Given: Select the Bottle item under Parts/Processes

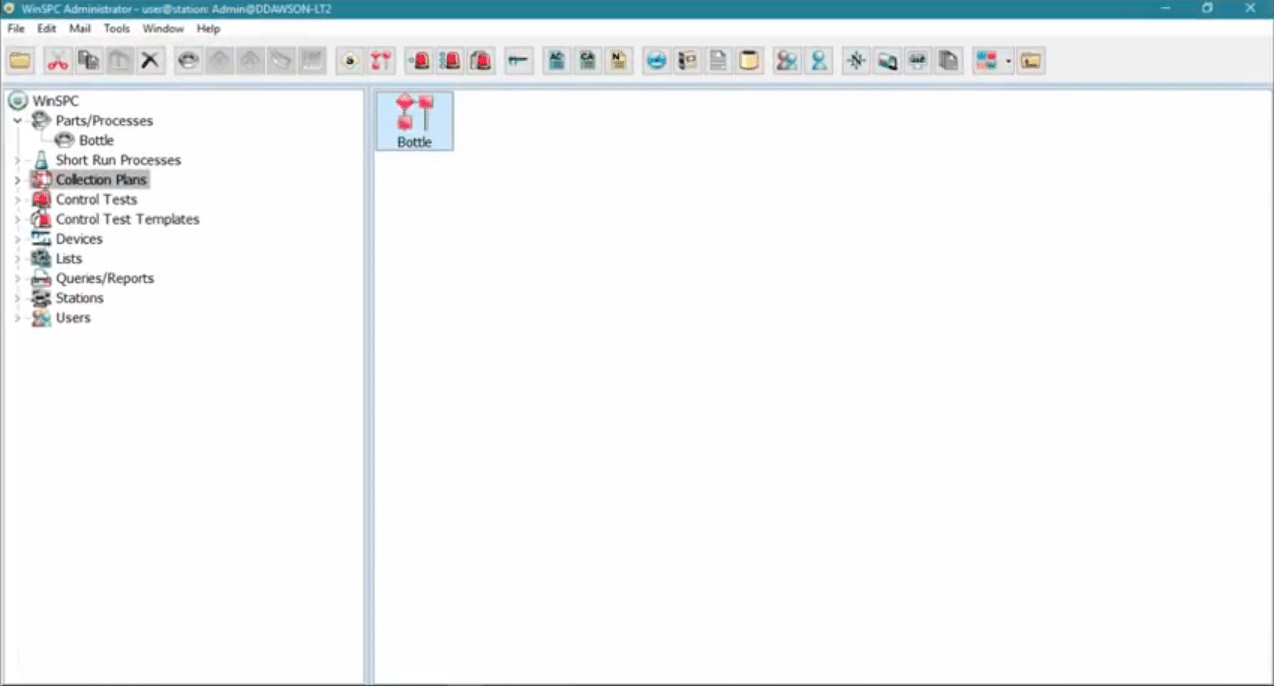Looking at the screenshot, I should [96, 140].
